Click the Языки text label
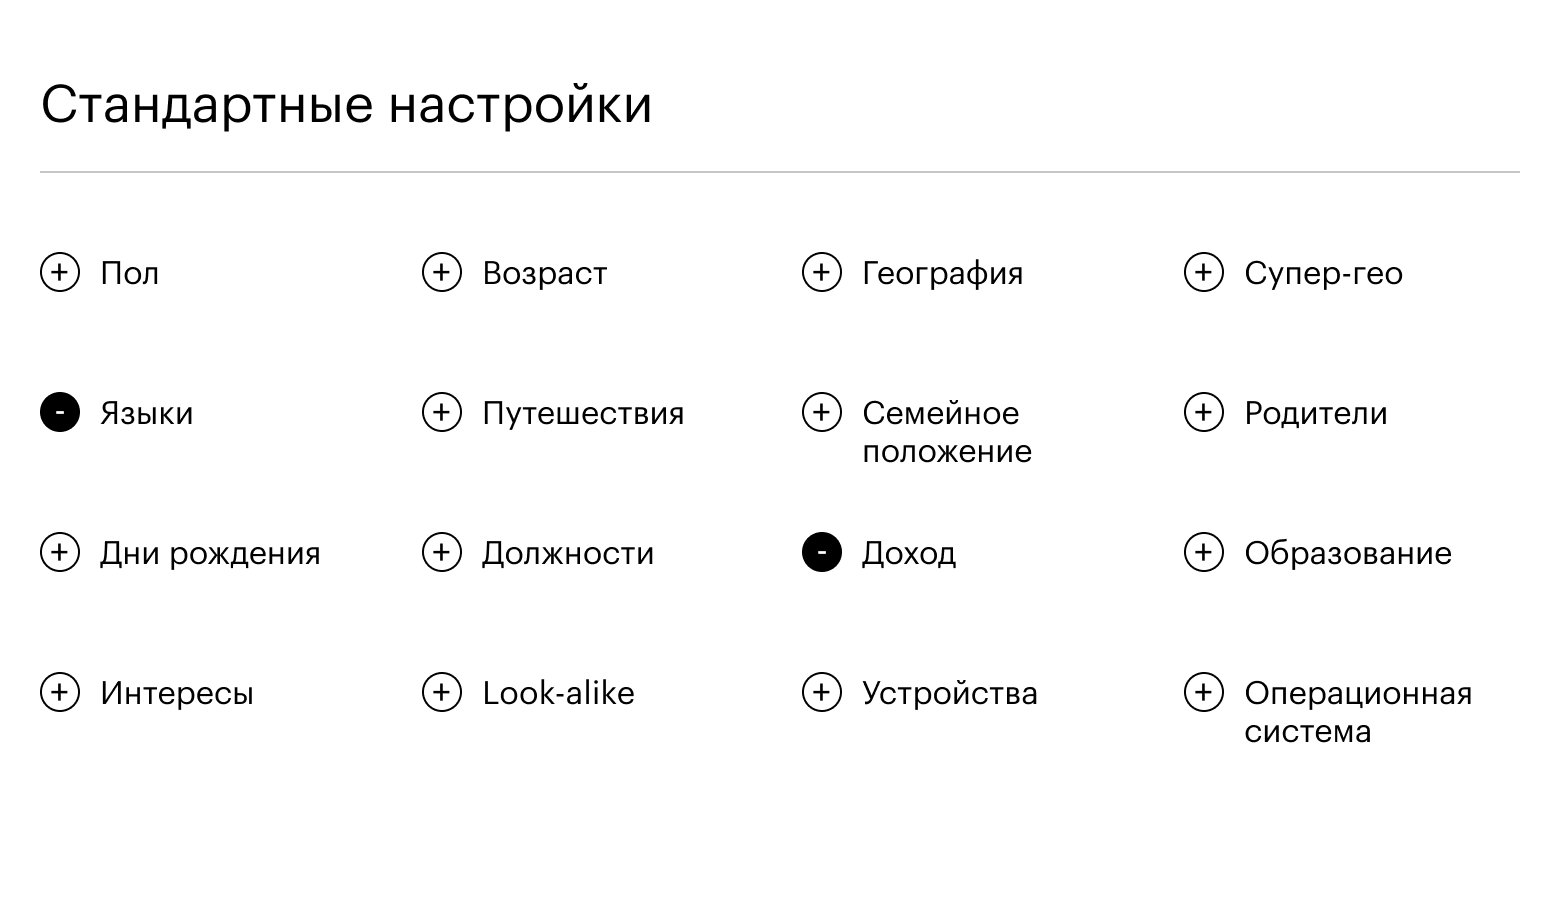The width and height of the screenshot is (1560, 900). click(x=146, y=413)
